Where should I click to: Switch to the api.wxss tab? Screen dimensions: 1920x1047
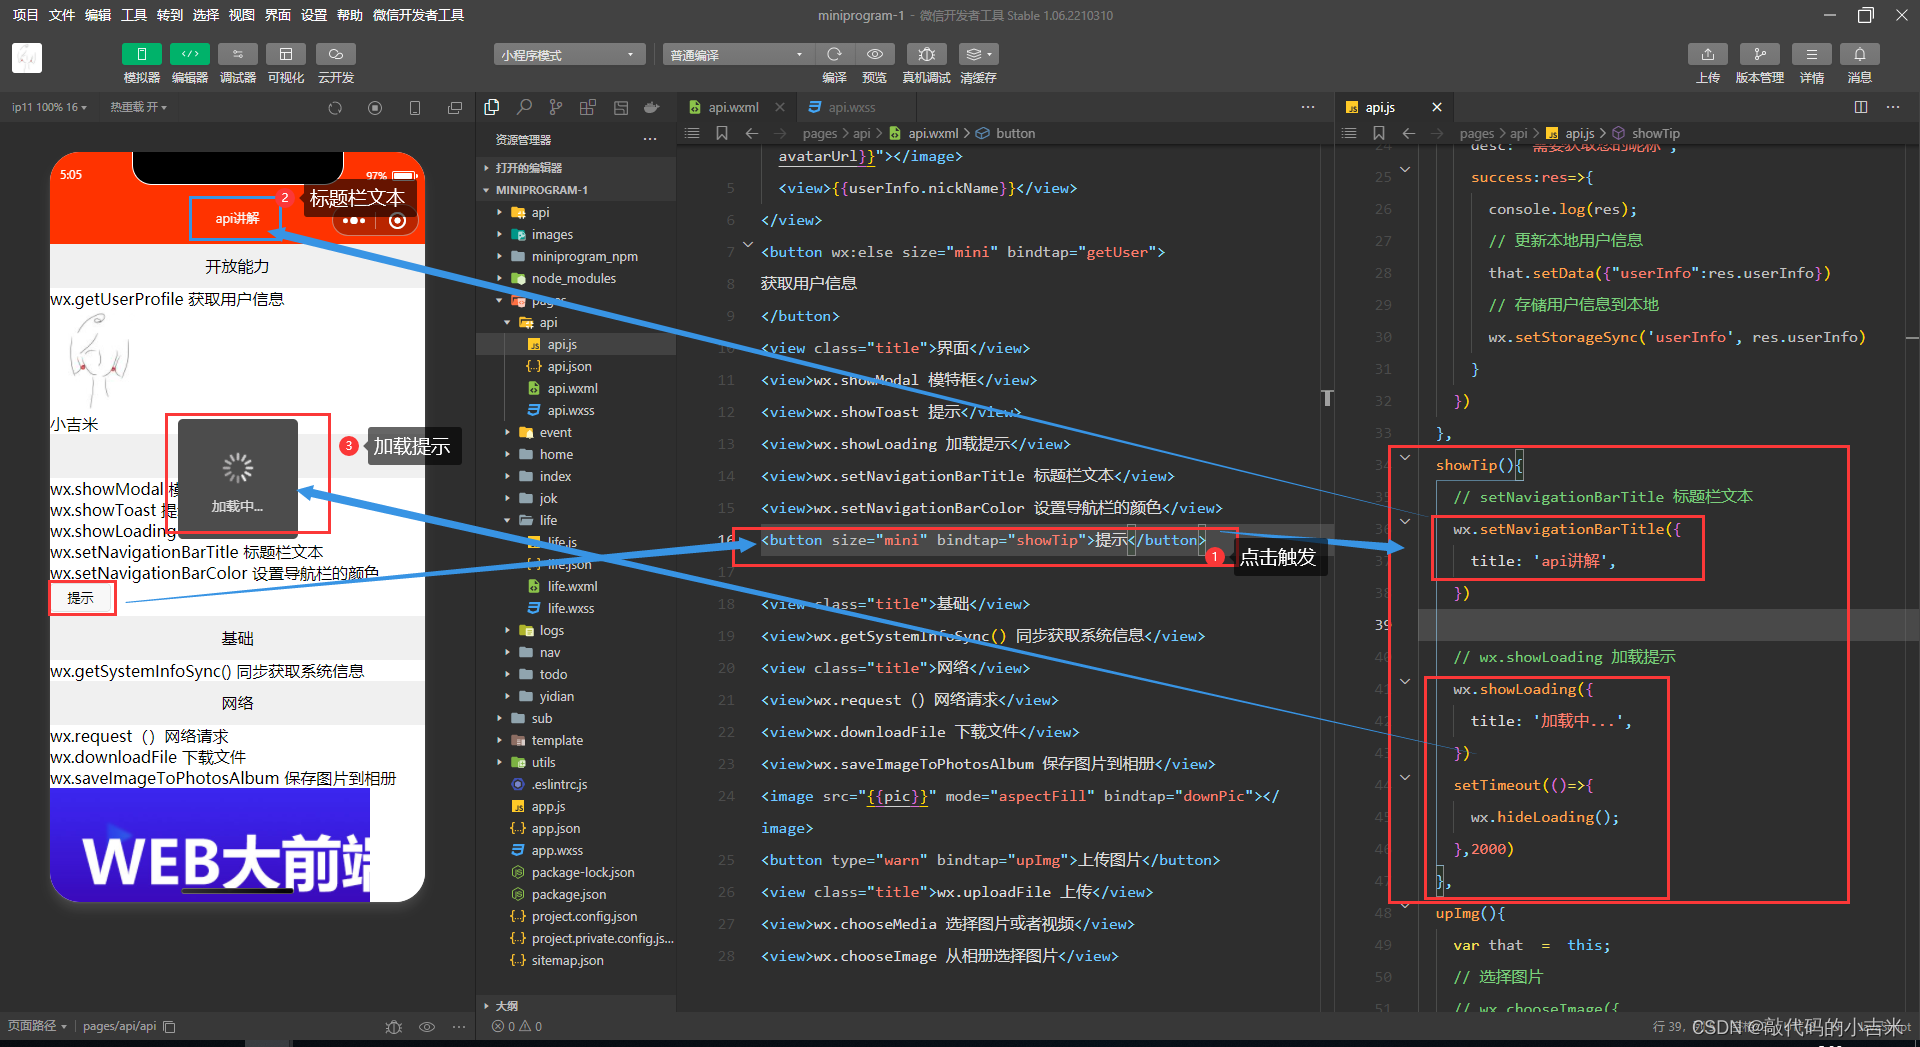(x=851, y=107)
